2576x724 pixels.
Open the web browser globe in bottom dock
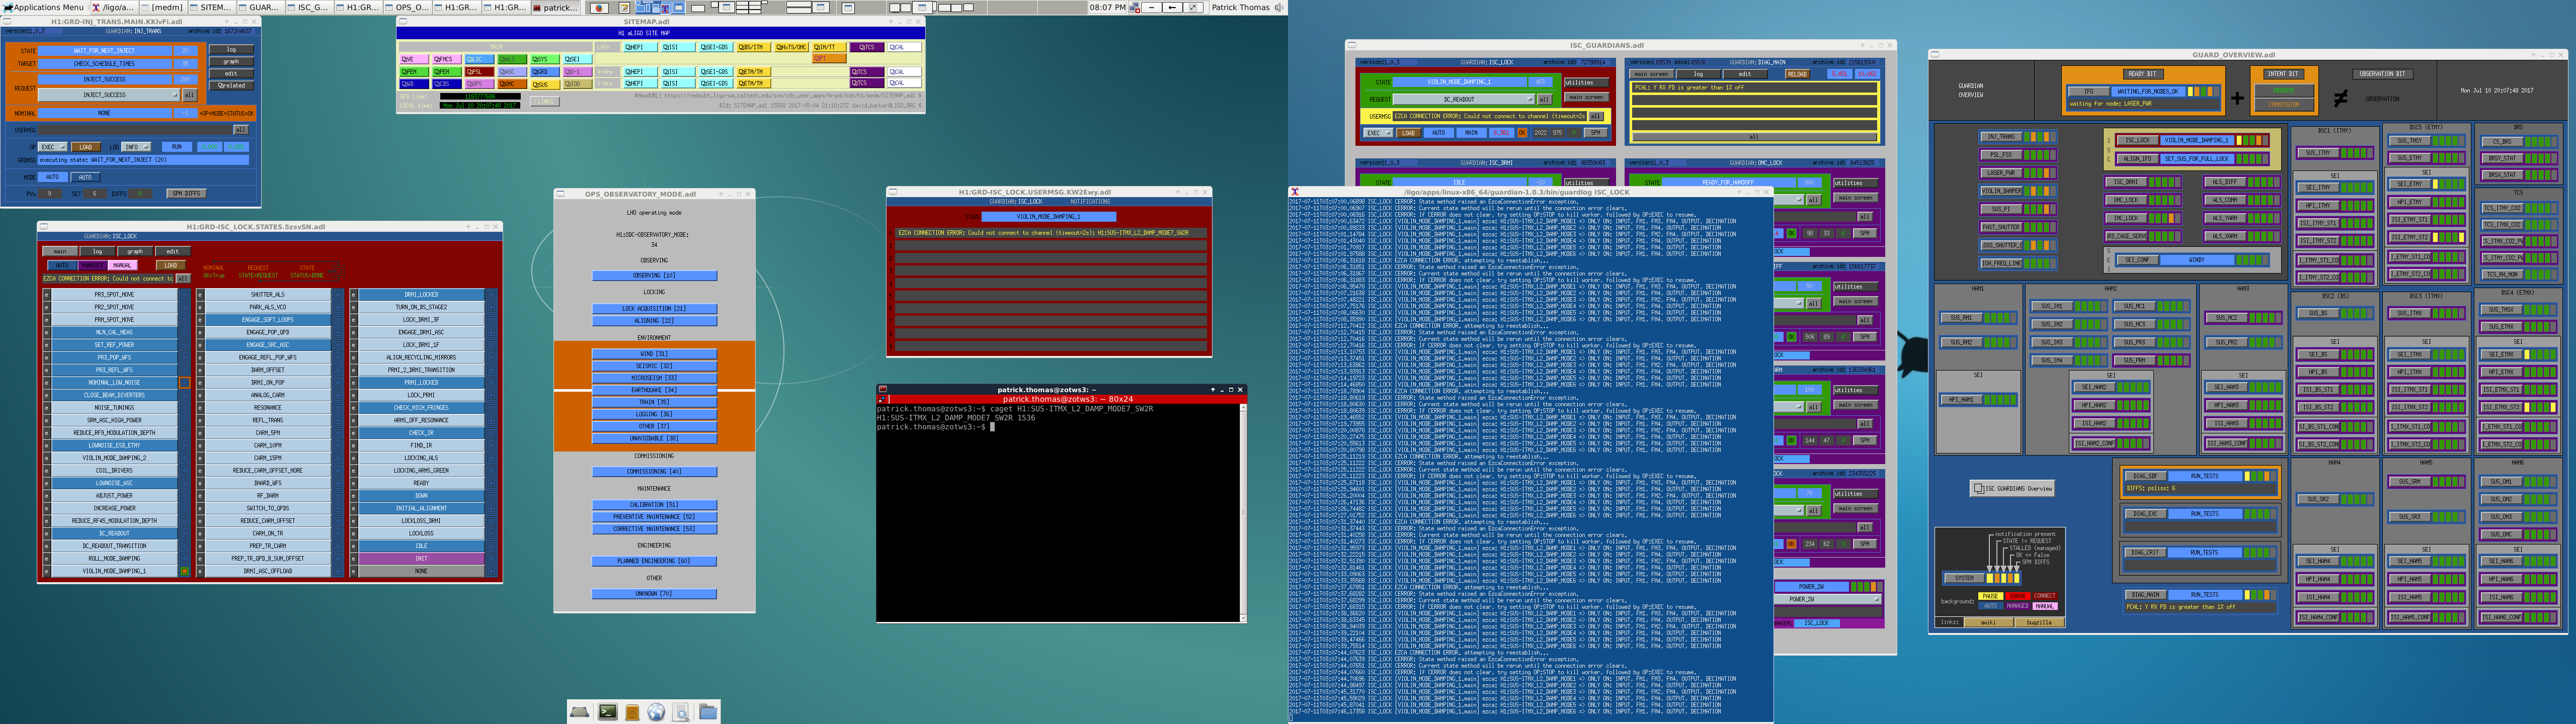click(656, 711)
